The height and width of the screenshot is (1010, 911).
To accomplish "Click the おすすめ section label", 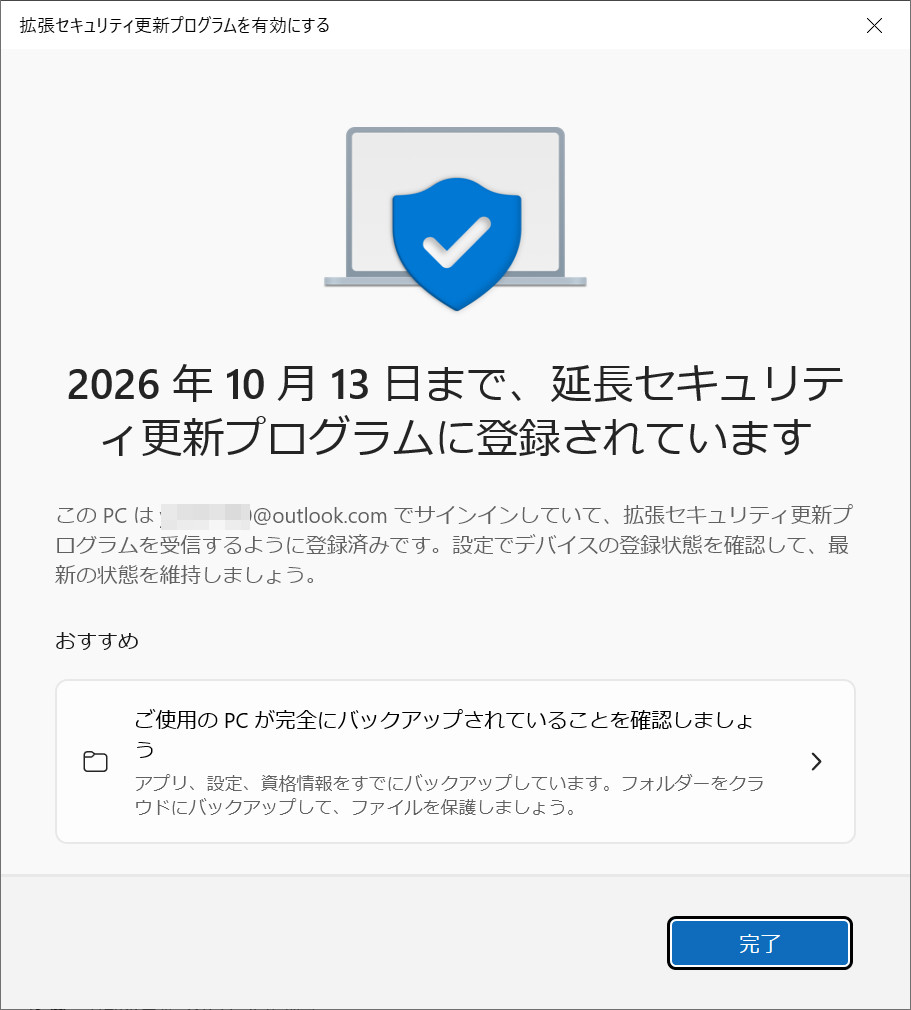I will (97, 640).
